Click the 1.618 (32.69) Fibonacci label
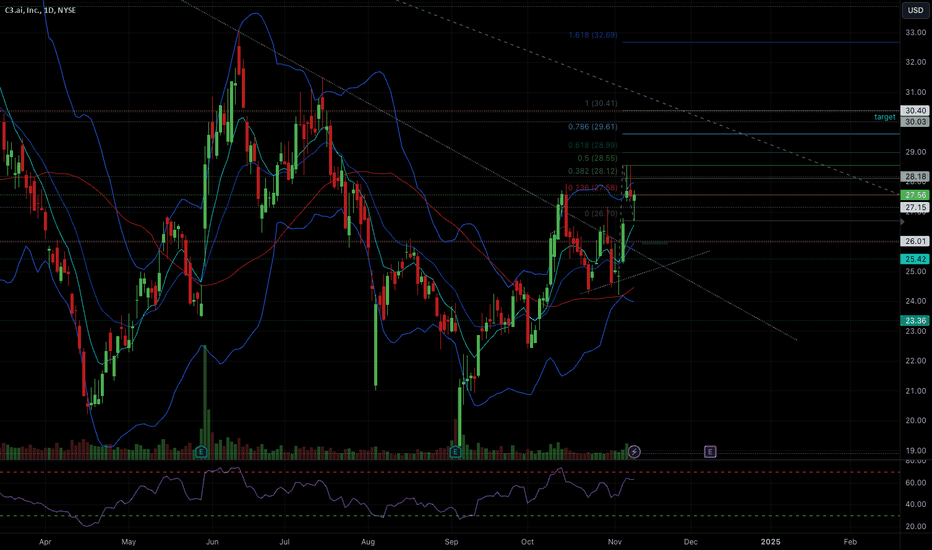Viewport: 932px width, 550px height. (593, 35)
